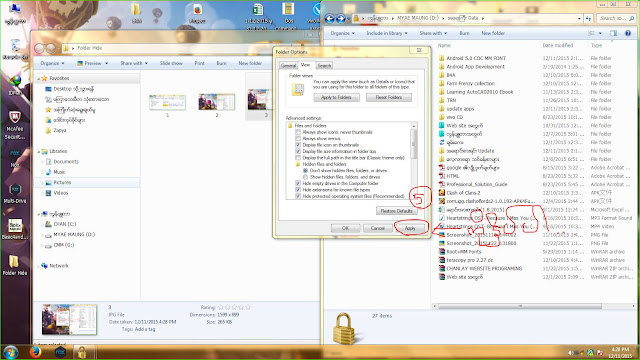
Task: Select Show hidden files, folders, and drives
Action: pyautogui.click(x=305, y=177)
